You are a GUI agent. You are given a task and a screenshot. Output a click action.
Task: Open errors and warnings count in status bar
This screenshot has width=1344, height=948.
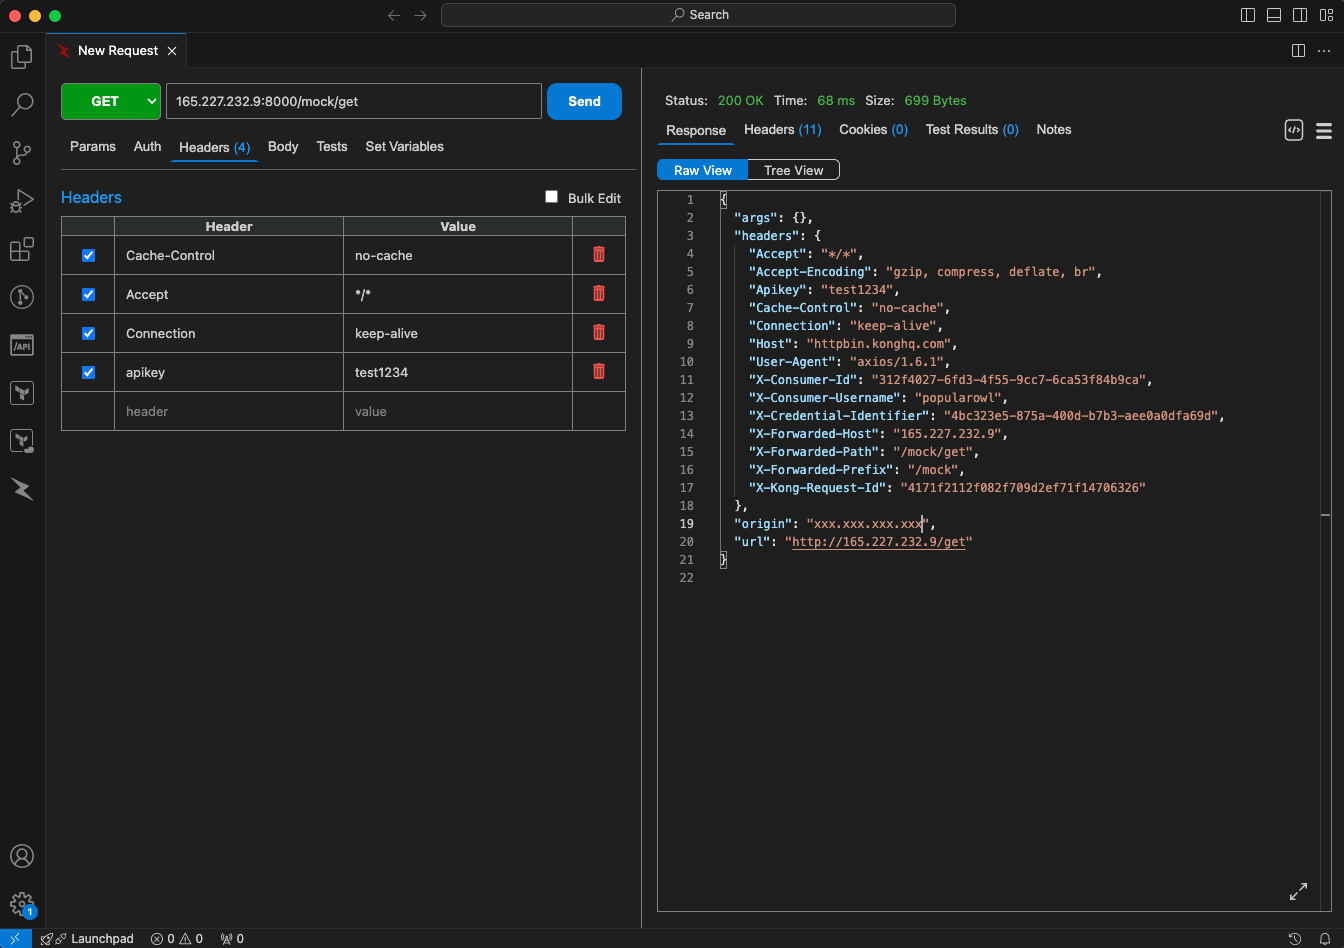[177, 939]
